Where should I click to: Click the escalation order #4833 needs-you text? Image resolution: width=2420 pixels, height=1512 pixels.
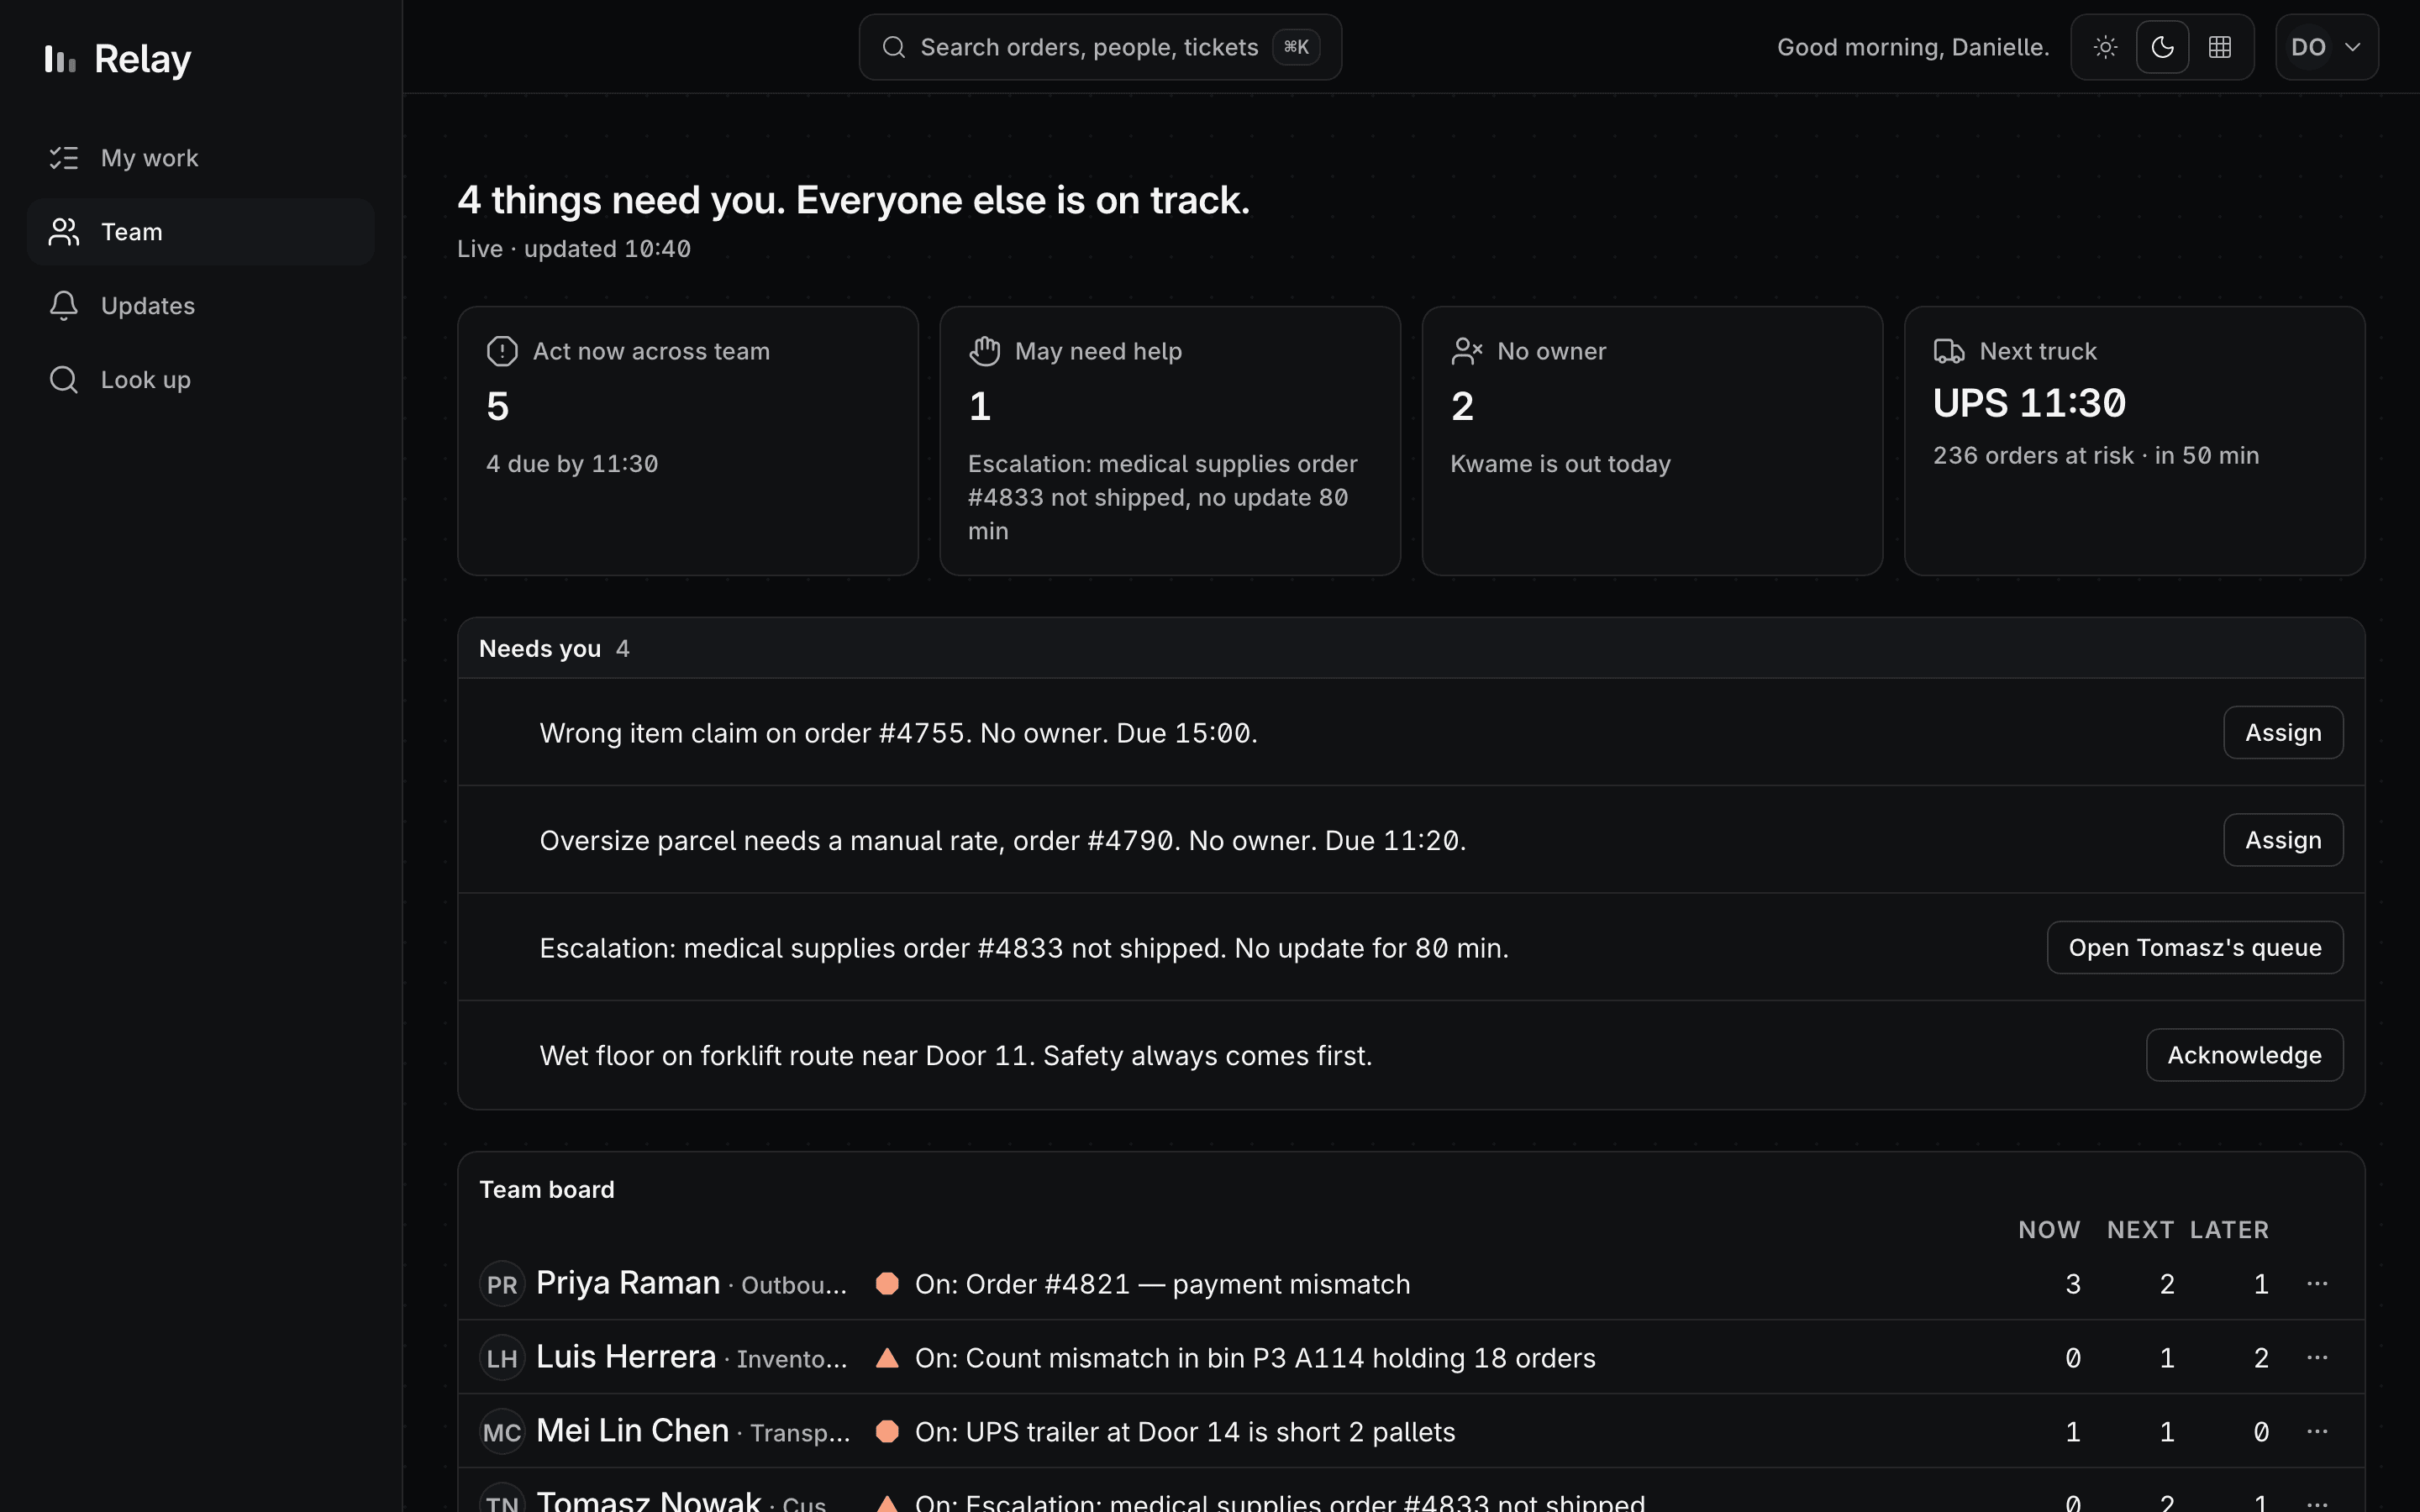click(x=1024, y=948)
